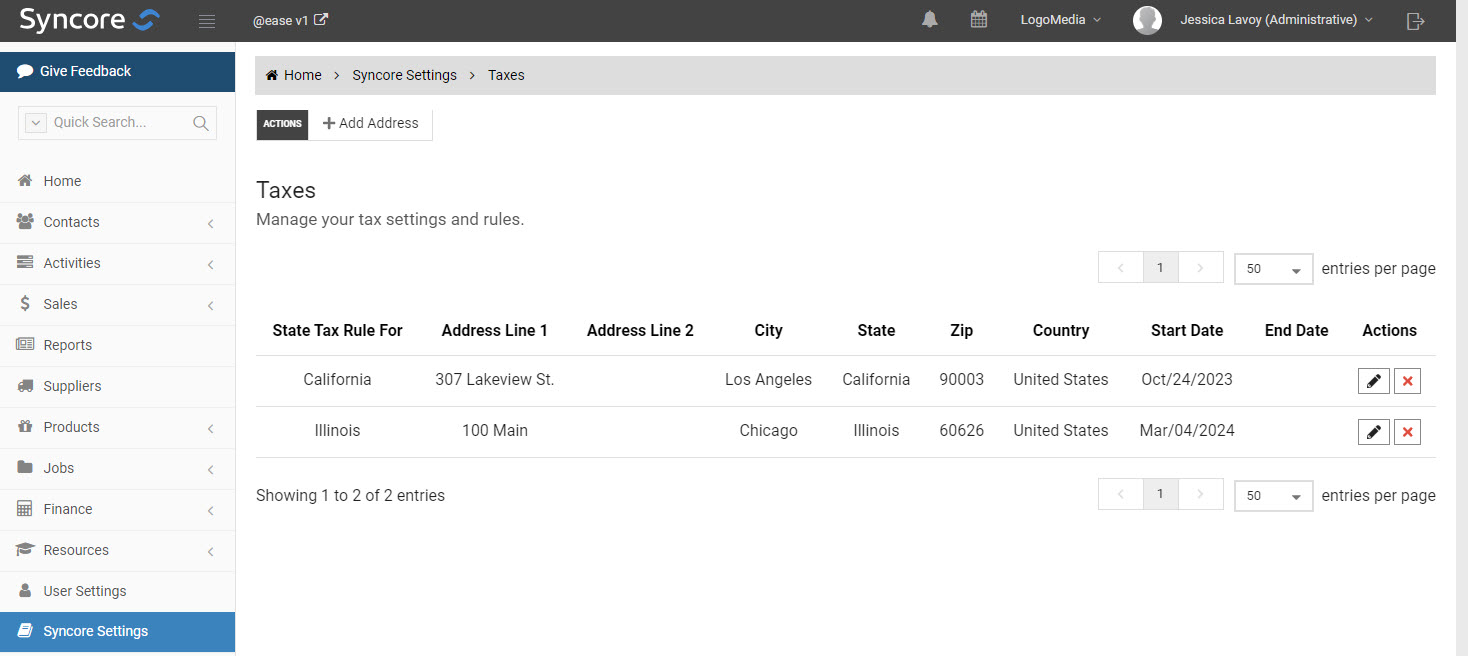Click top pagination next arrow
Screen dimensions: 1468x656
point(1201,268)
